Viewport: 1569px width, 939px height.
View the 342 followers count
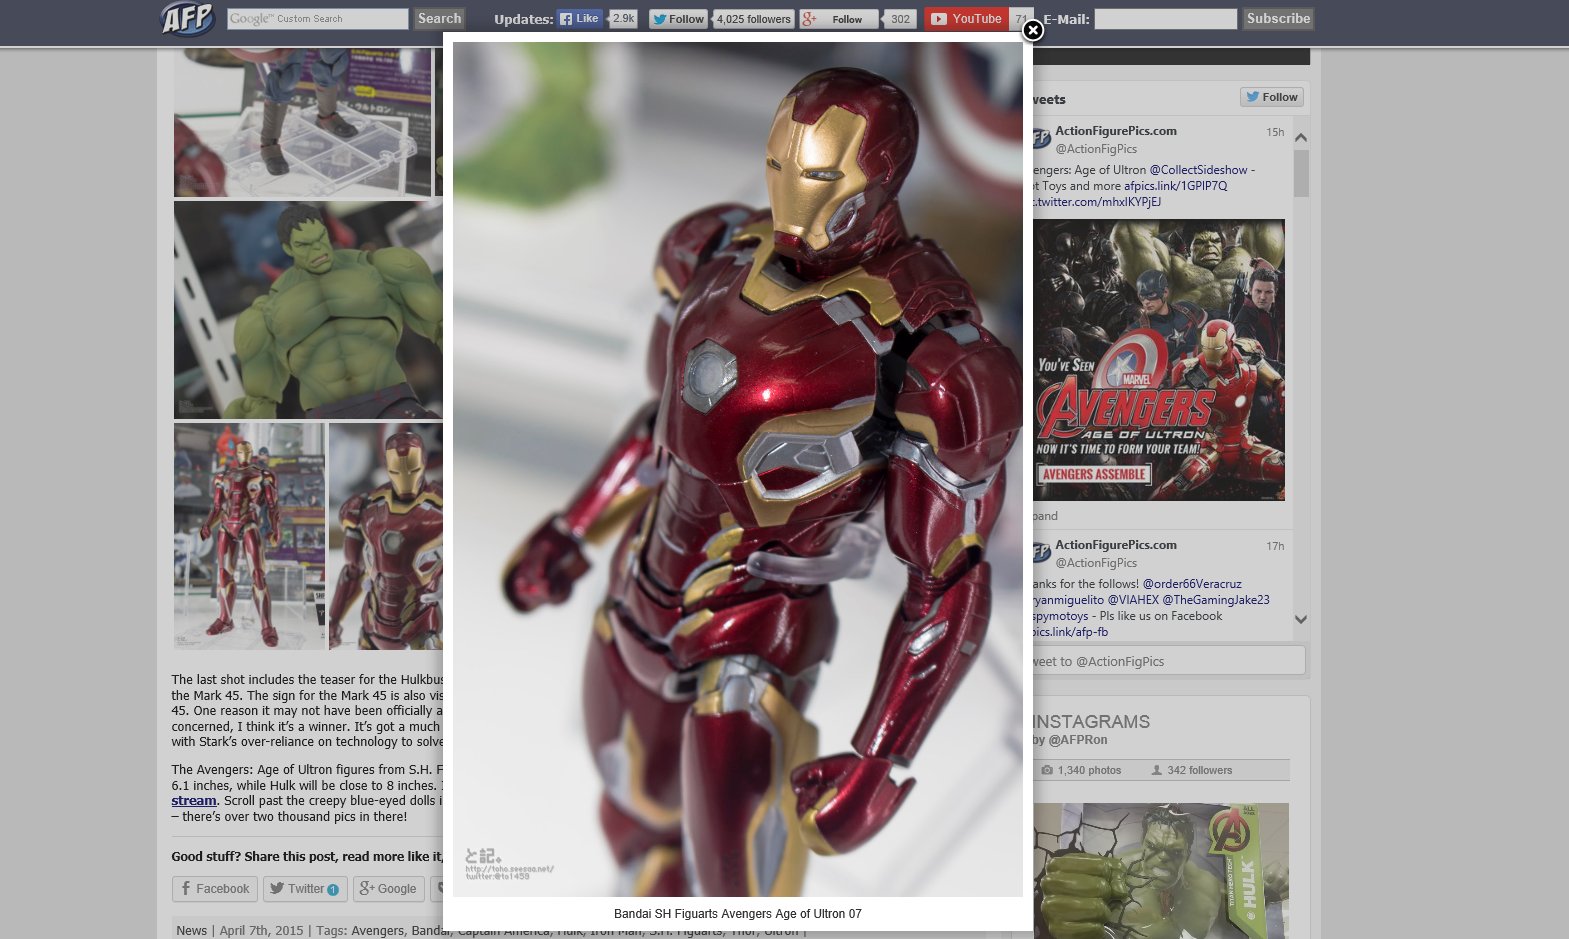pyautogui.click(x=1191, y=770)
